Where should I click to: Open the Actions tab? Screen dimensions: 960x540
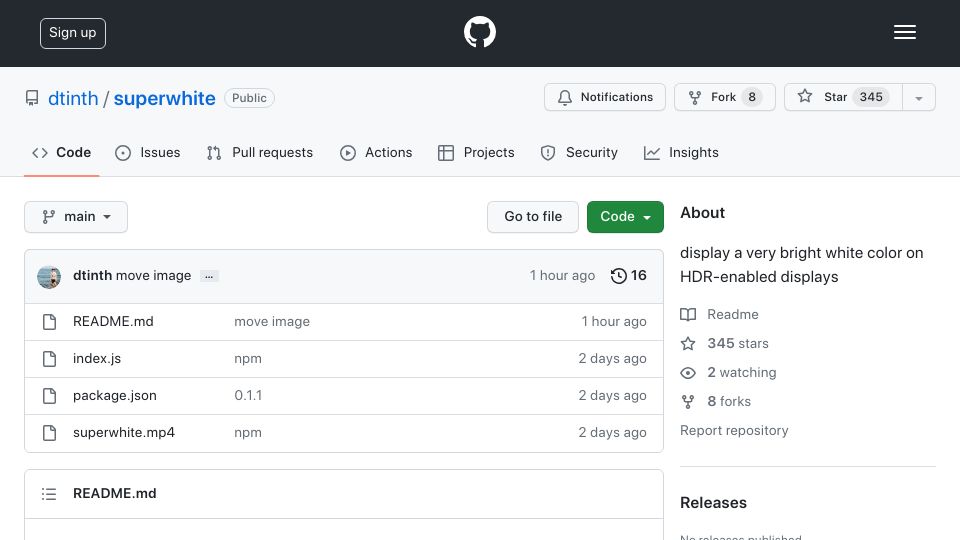377,152
